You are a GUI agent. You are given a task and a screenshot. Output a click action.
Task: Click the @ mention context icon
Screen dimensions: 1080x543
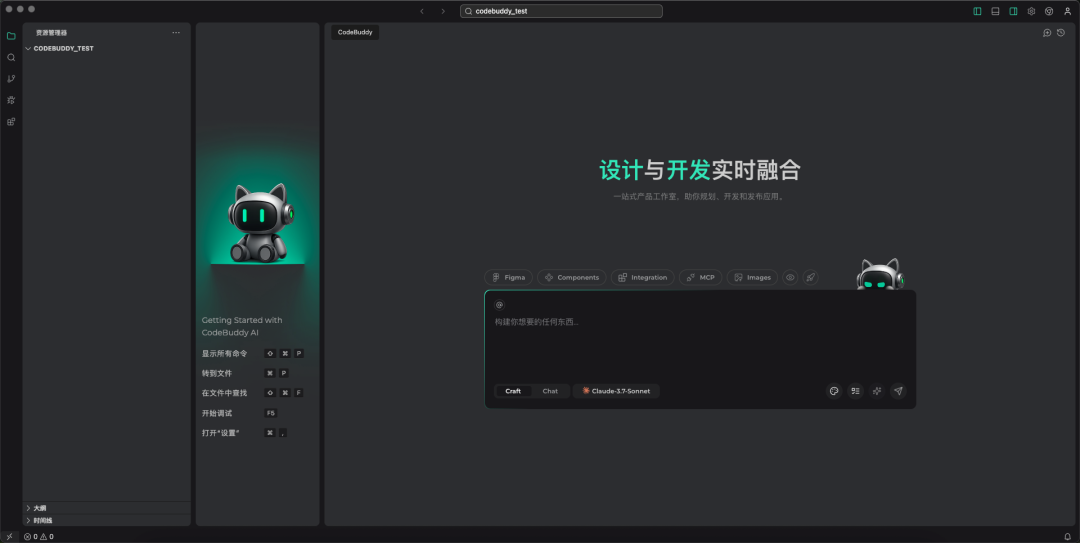coord(499,305)
